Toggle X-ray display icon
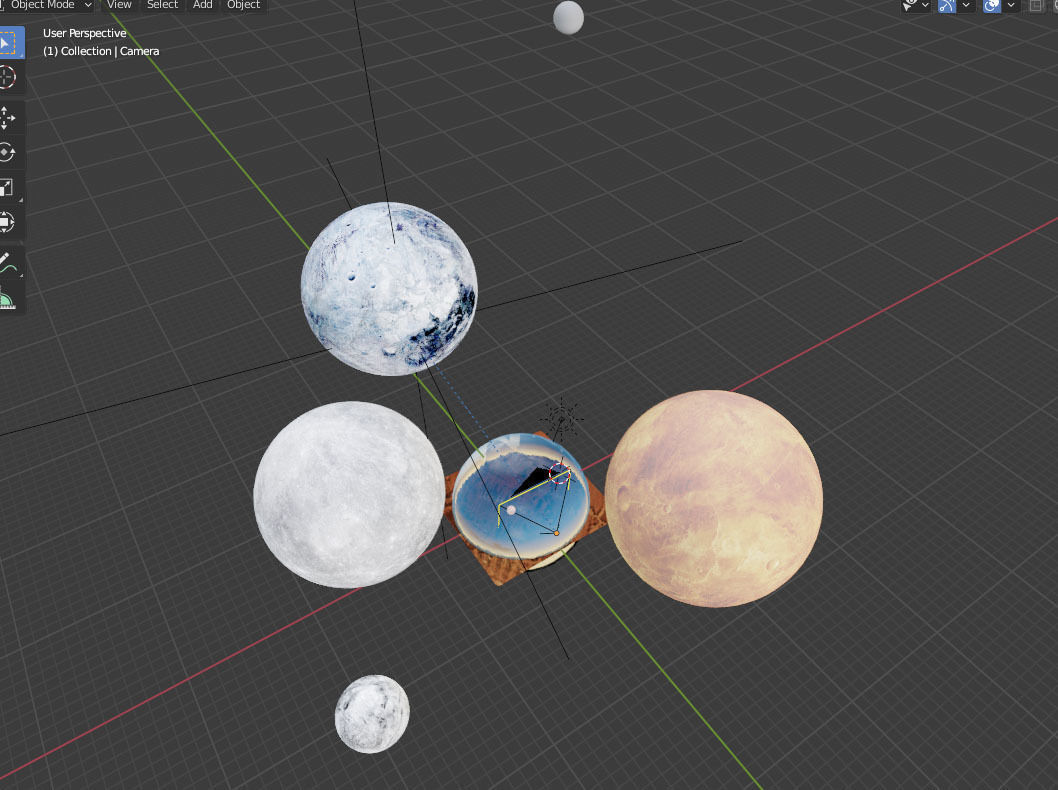 click(x=1035, y=5)
